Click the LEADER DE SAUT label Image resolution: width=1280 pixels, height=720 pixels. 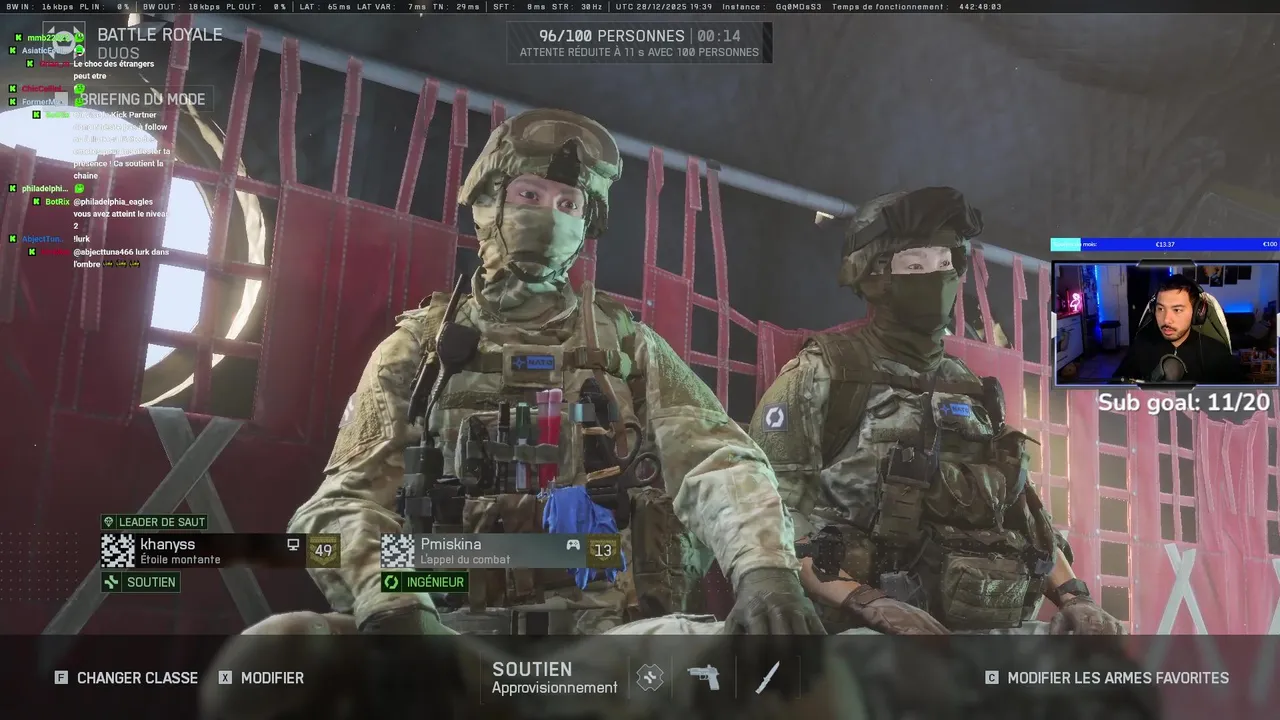point(162,522)
